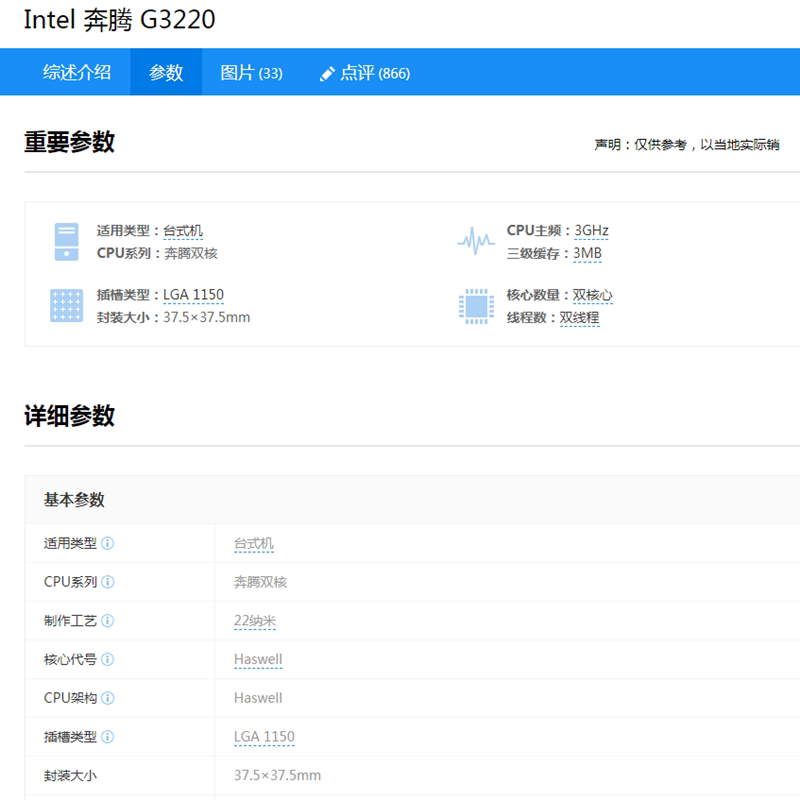Open the Haswell link in 核心代号 row
800x800 pixels.
click(x=258, y=660)
